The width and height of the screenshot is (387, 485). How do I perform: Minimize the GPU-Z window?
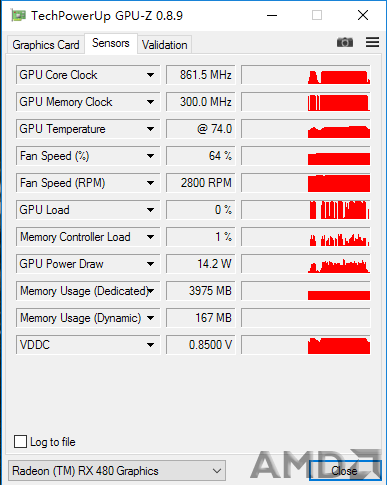pyautogui.click(x=272, y=15)
